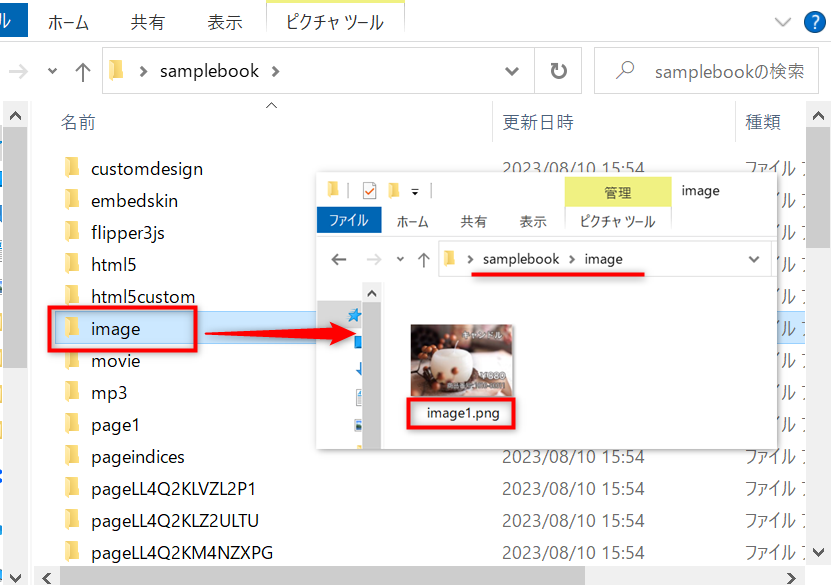The width and height of the screenshot is (831, 585).
Task: Select the image1.png thumbnail
Action: point(461,361)
